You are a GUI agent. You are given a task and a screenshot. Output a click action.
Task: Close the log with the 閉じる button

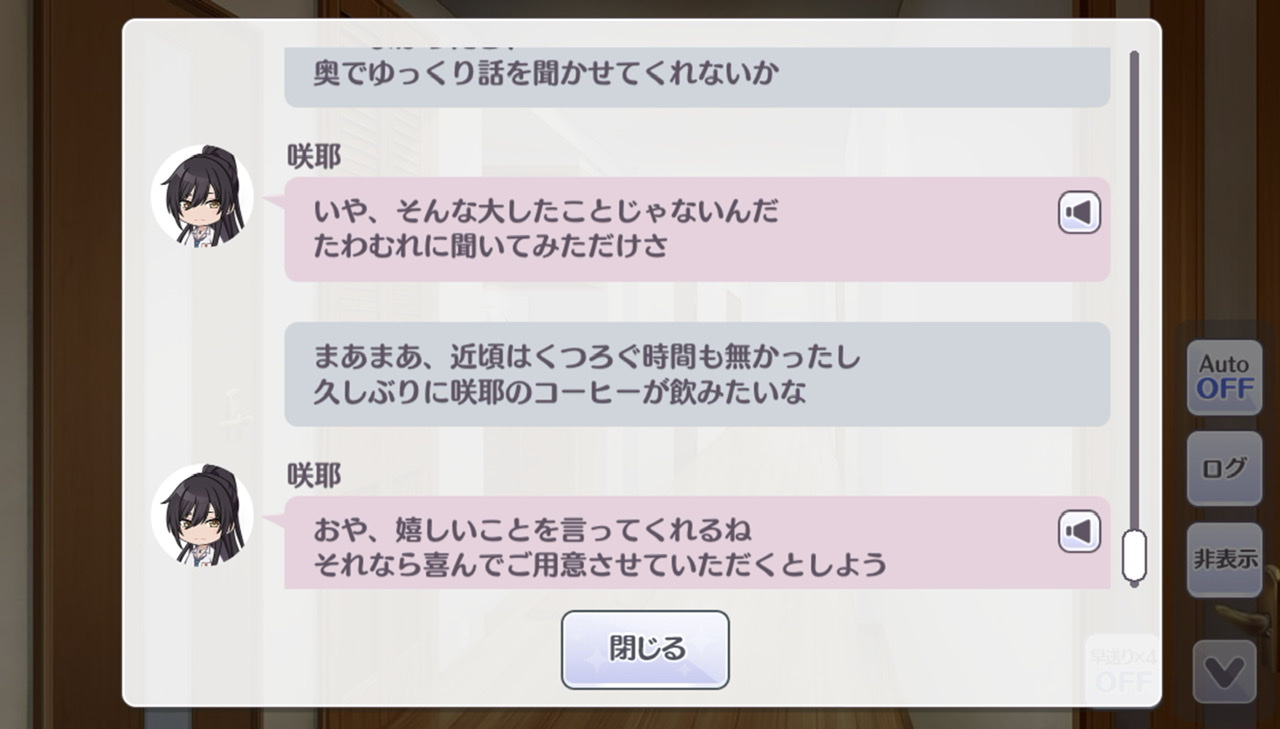645,649
